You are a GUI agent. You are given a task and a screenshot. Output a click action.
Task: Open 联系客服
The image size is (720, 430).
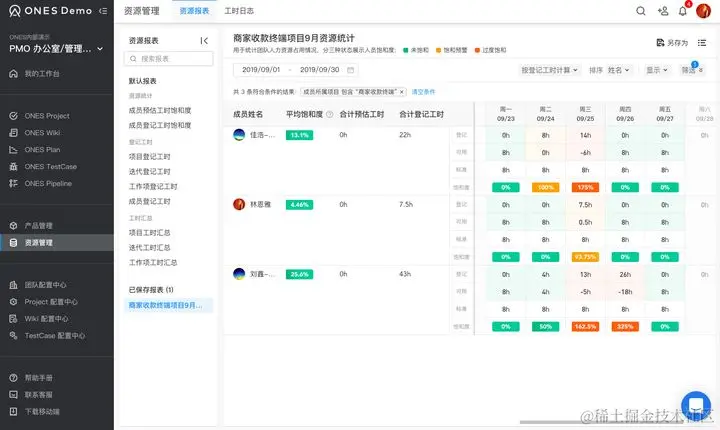39,395
